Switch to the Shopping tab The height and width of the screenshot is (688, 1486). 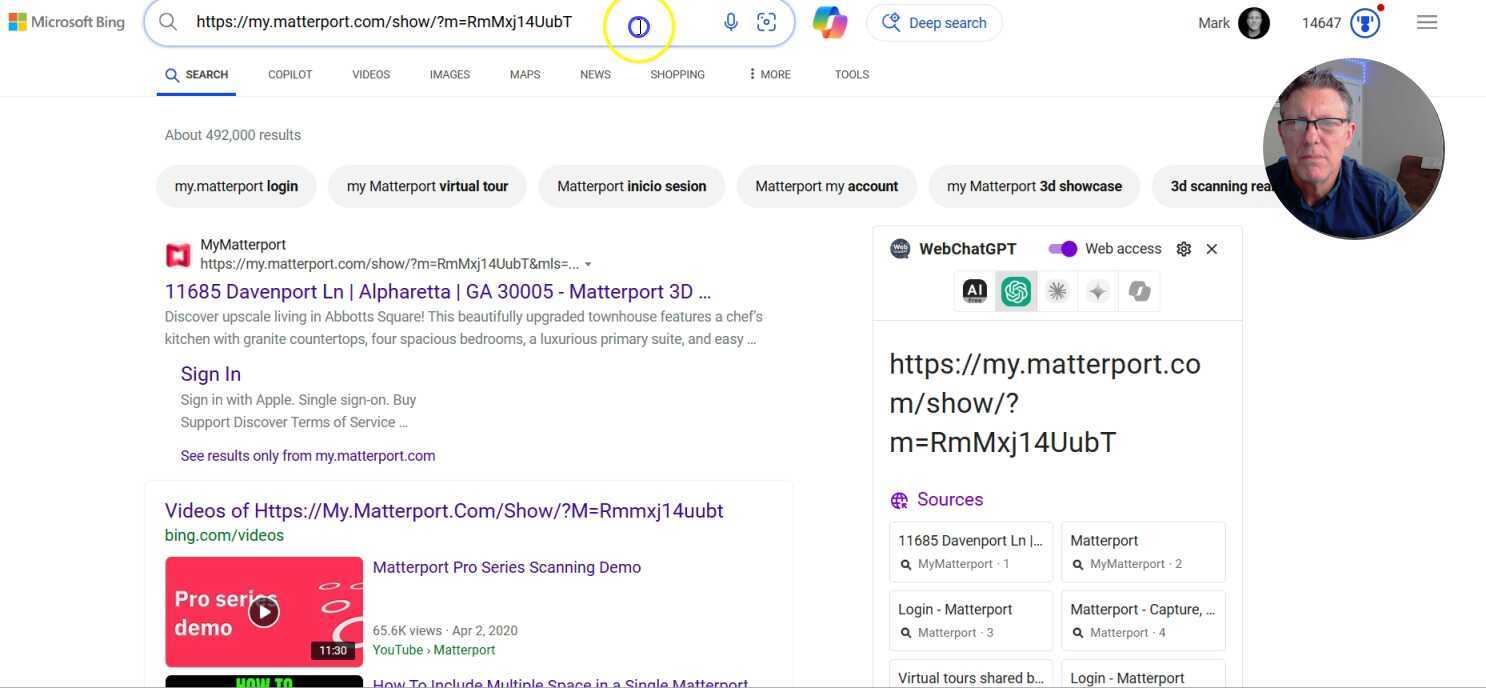(x=677, y=75)
